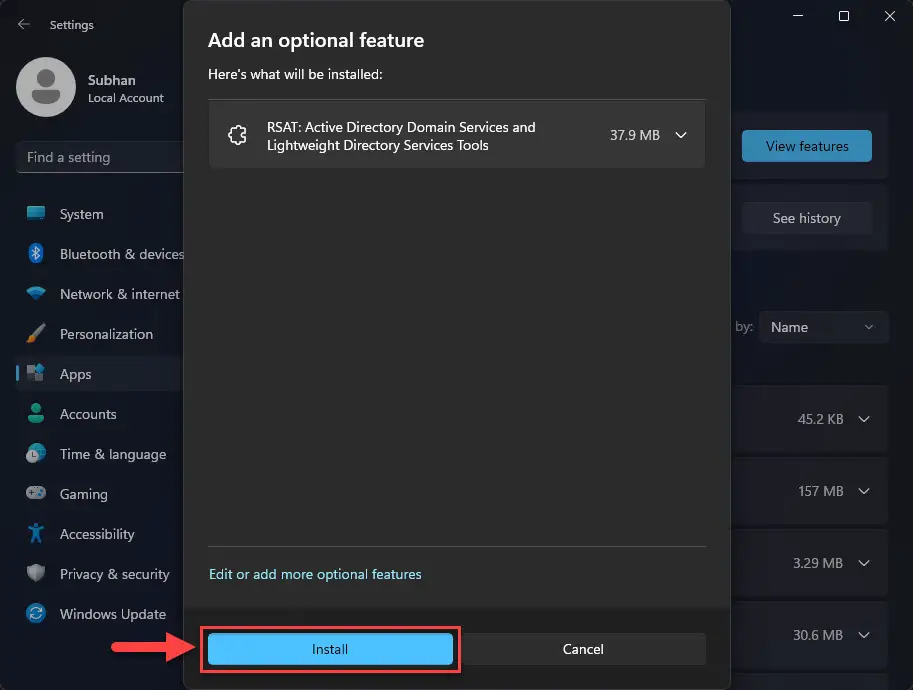Image resolution: width=913 pixels, height=690 pixels.
Task: Open Accounts settings icon
Action: [33, 413]
